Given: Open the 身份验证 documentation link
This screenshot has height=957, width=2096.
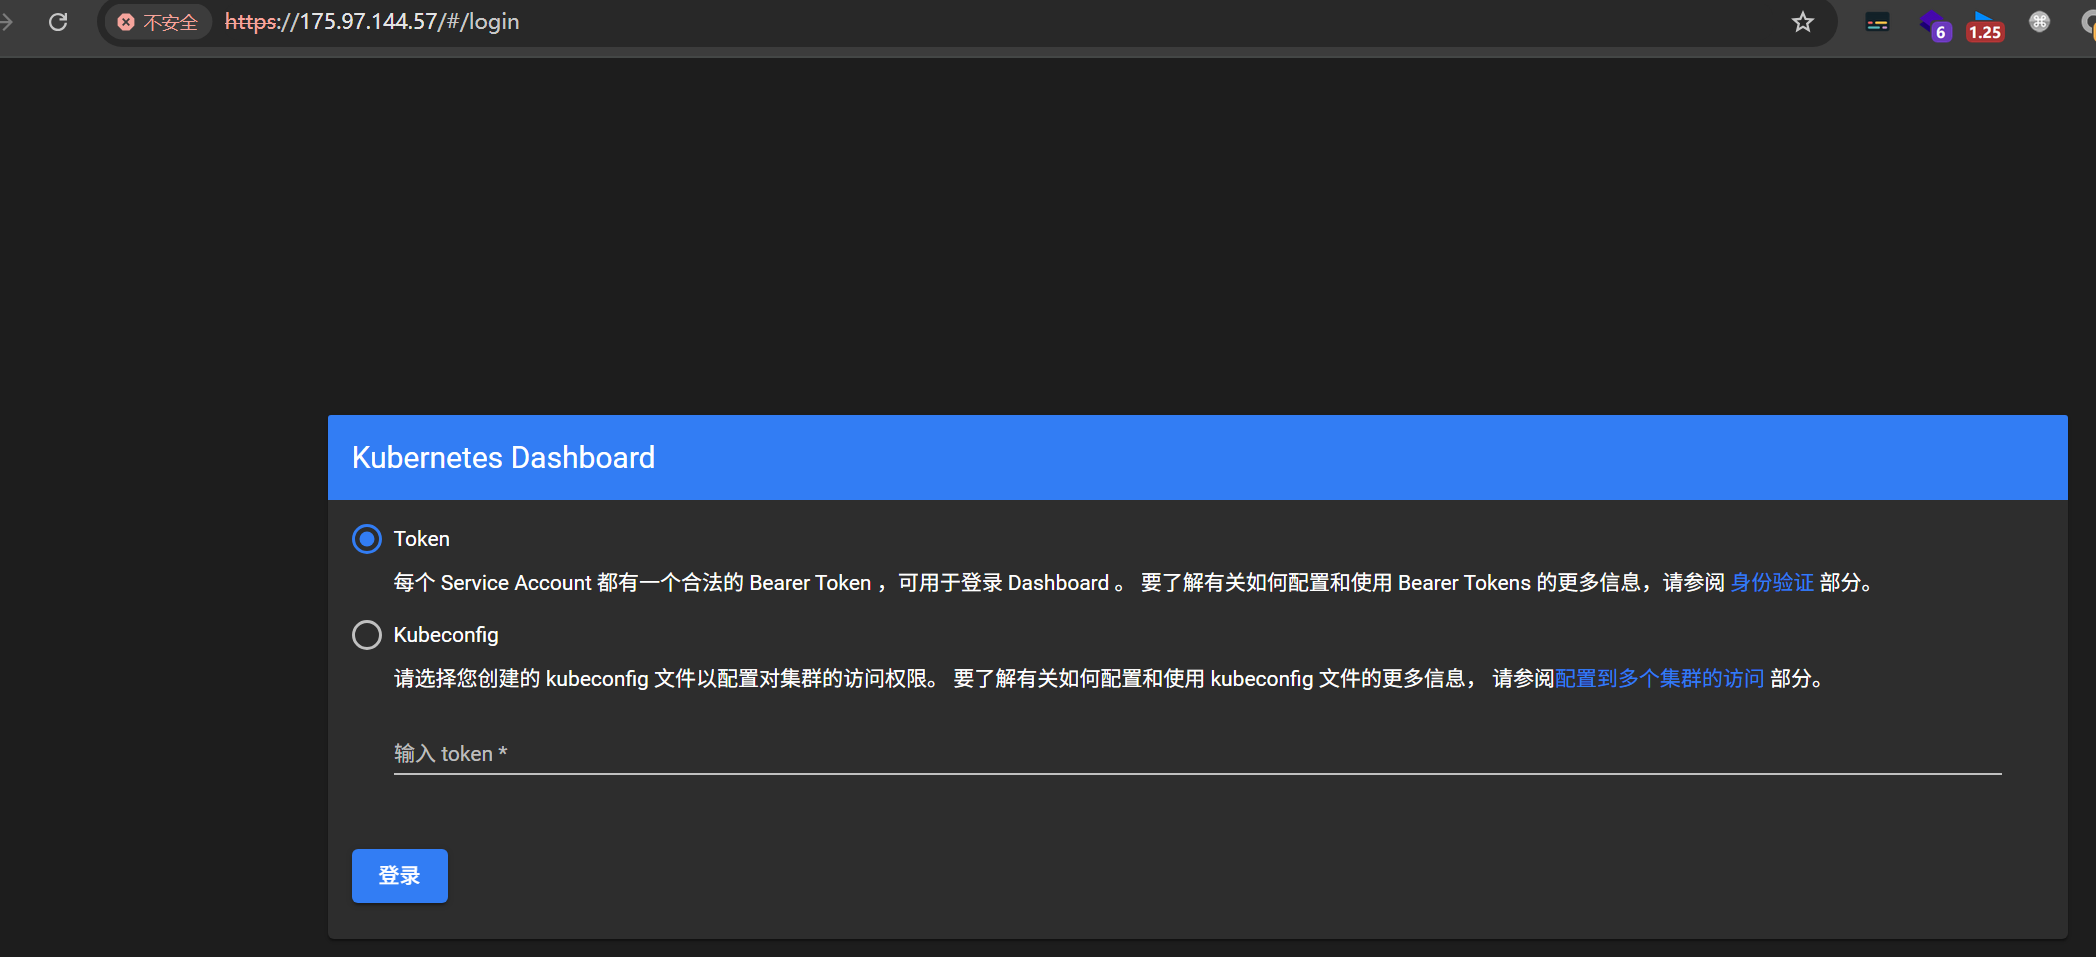Looking at the screenshot, I should [1771, 583].
